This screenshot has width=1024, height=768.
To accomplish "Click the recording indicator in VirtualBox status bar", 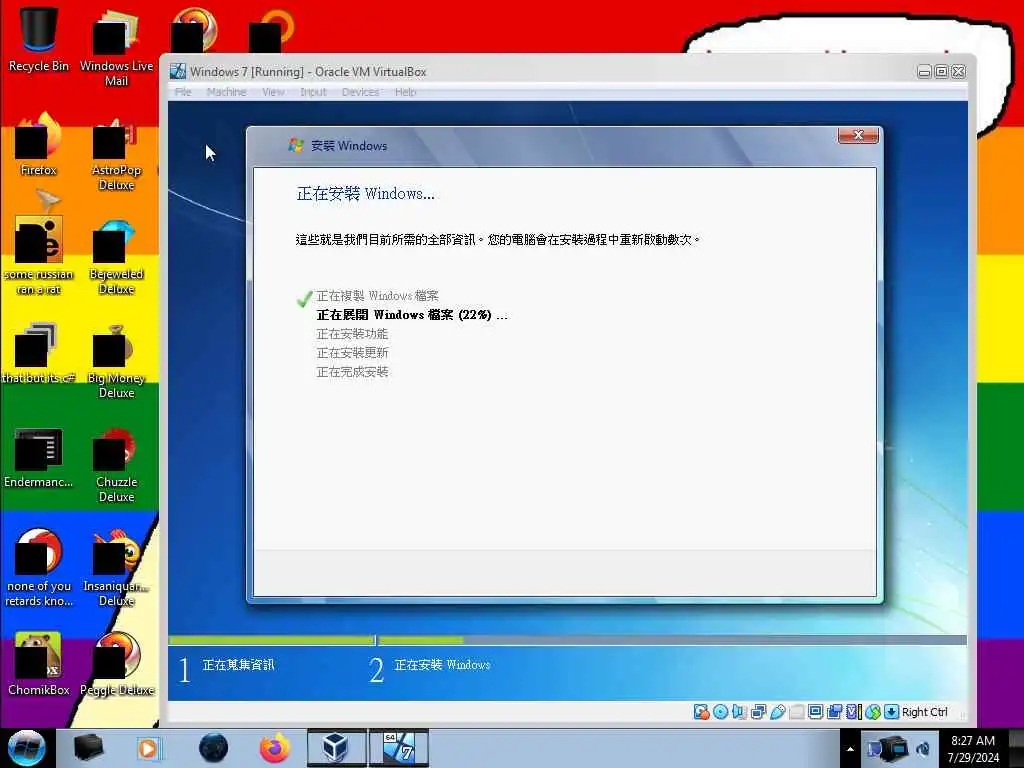I will [834, 712].
